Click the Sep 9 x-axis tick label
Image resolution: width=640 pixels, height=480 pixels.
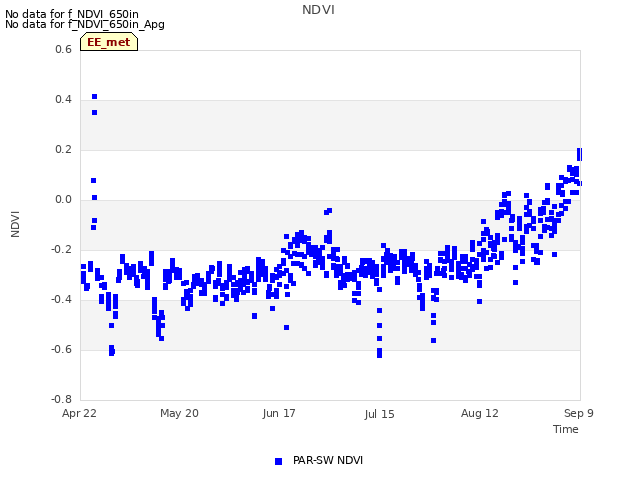tap(579, 413)
